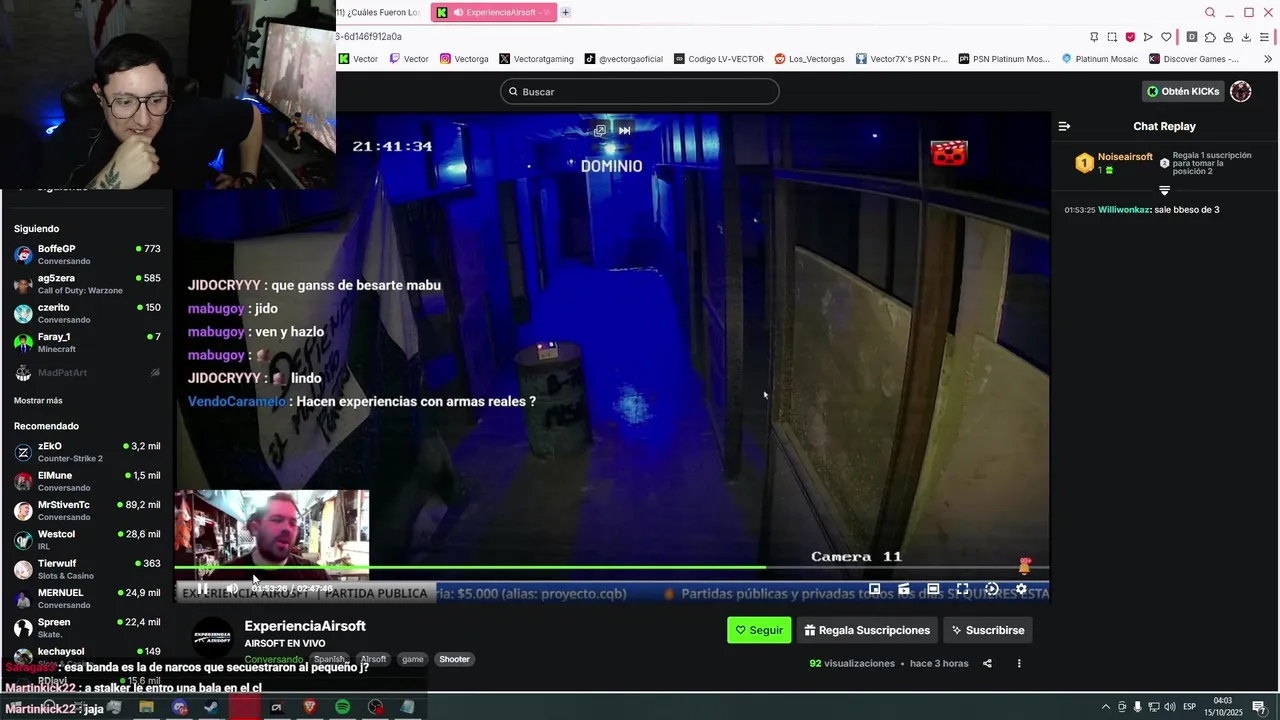1280x720 pixels.
Task: Show hidden system tray icons chevron
Action: (1106, 707)
